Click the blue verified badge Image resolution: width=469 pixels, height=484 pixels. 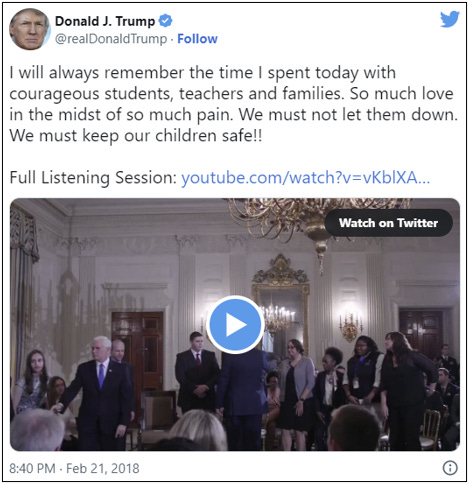pyautogui.click(x=165, y=21)
